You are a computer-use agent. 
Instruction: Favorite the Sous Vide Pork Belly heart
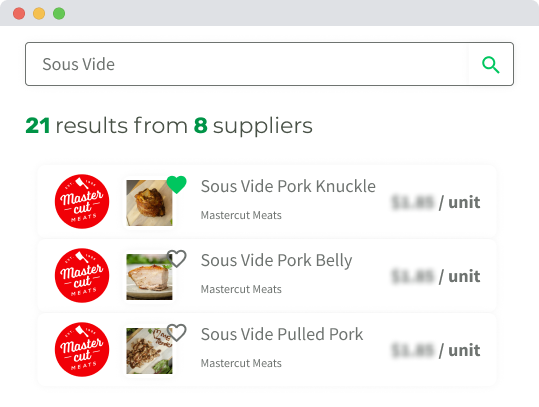click(177, 259)
